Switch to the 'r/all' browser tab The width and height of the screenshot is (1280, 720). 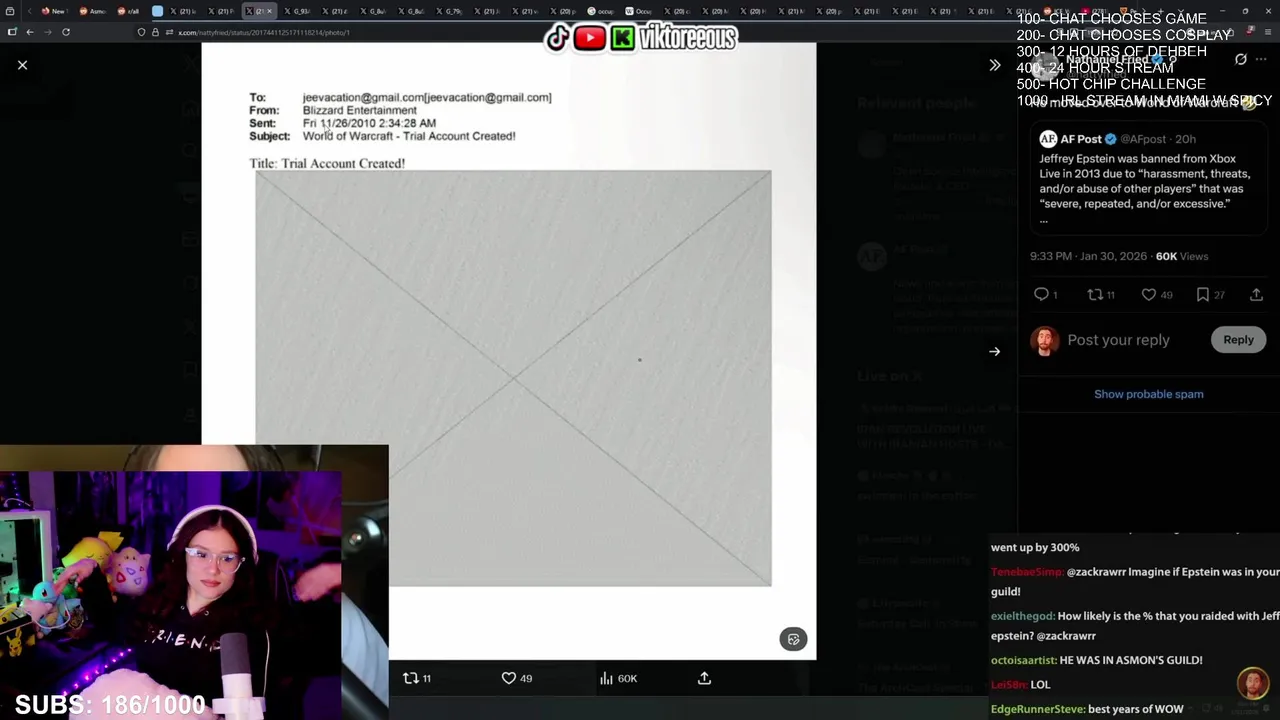tap(128, 11)
